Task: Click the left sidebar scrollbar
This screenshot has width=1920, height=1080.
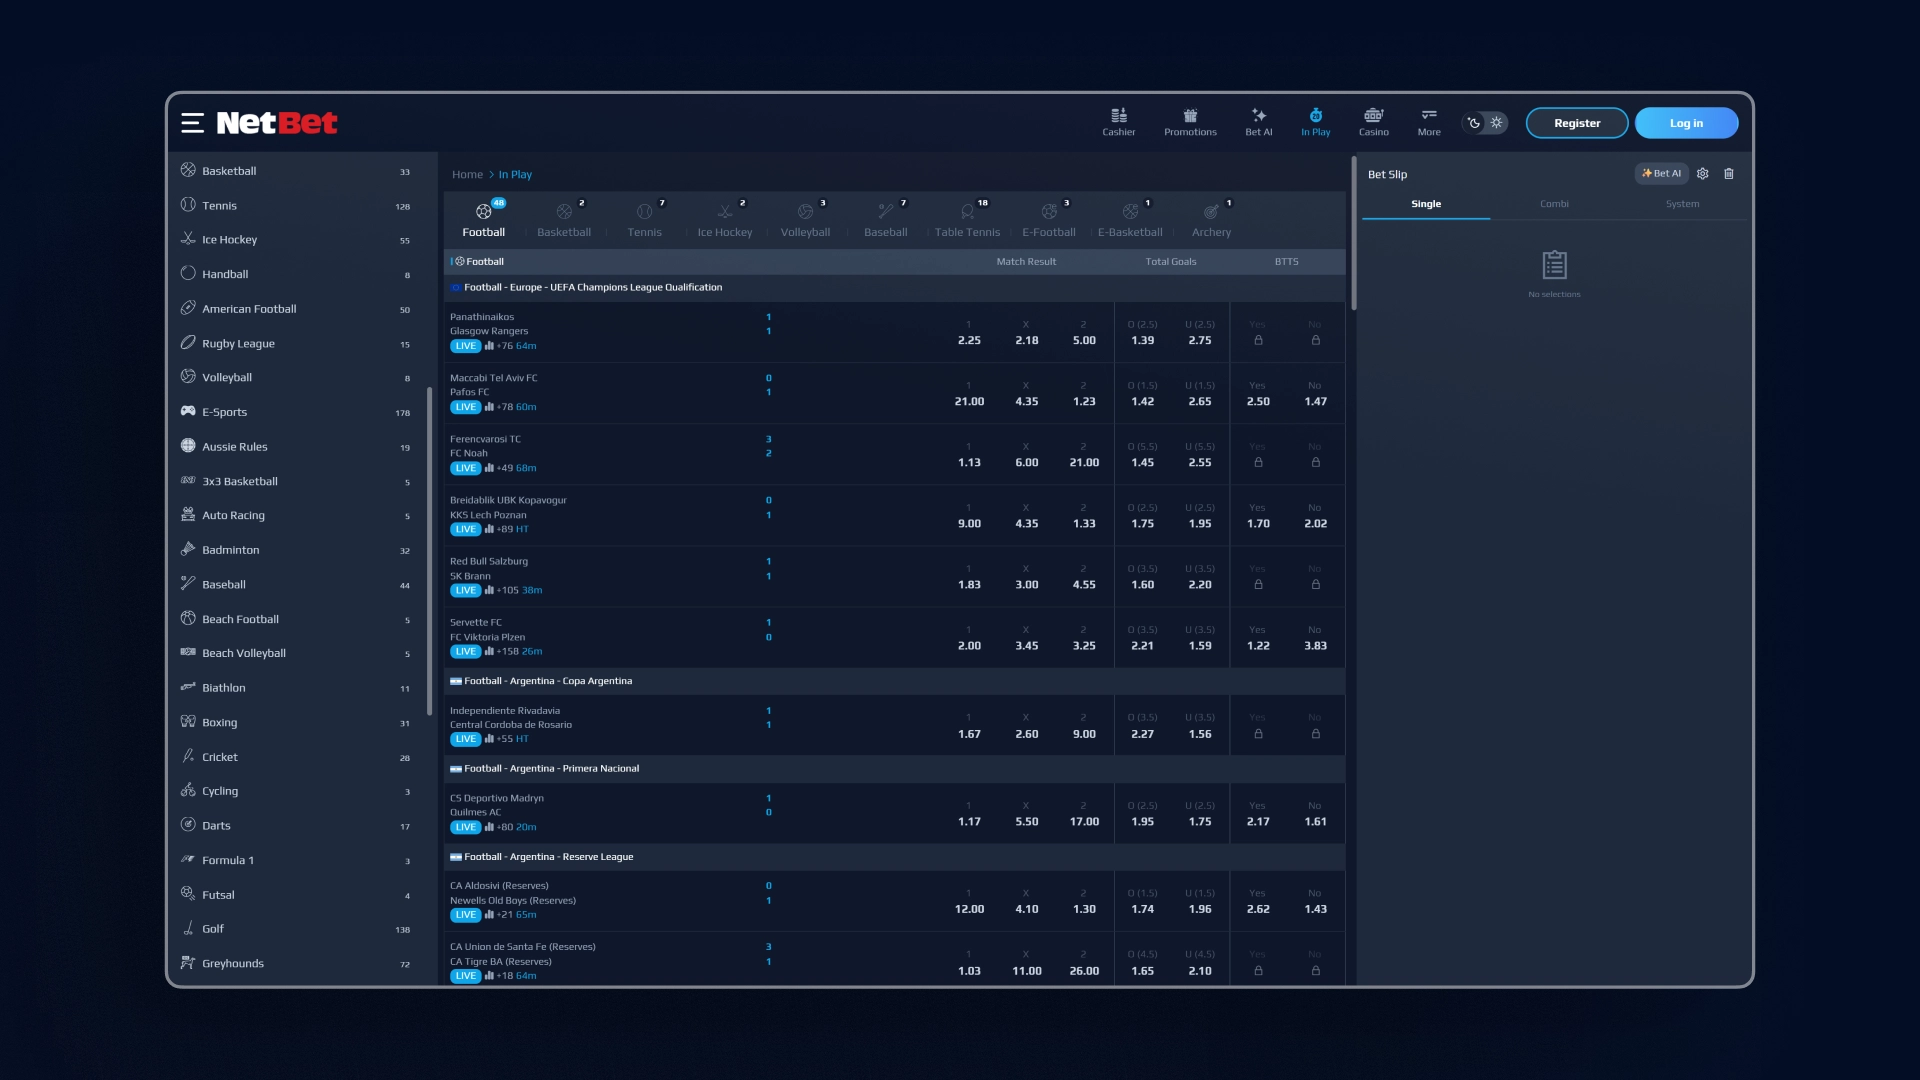Action: point(429,550)
